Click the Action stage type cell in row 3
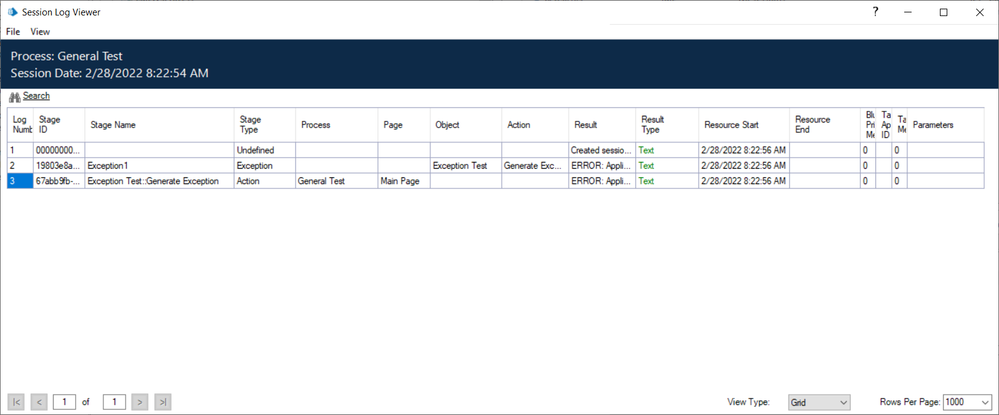The width and height of the screenshot is (999, 415). (265, 181)
